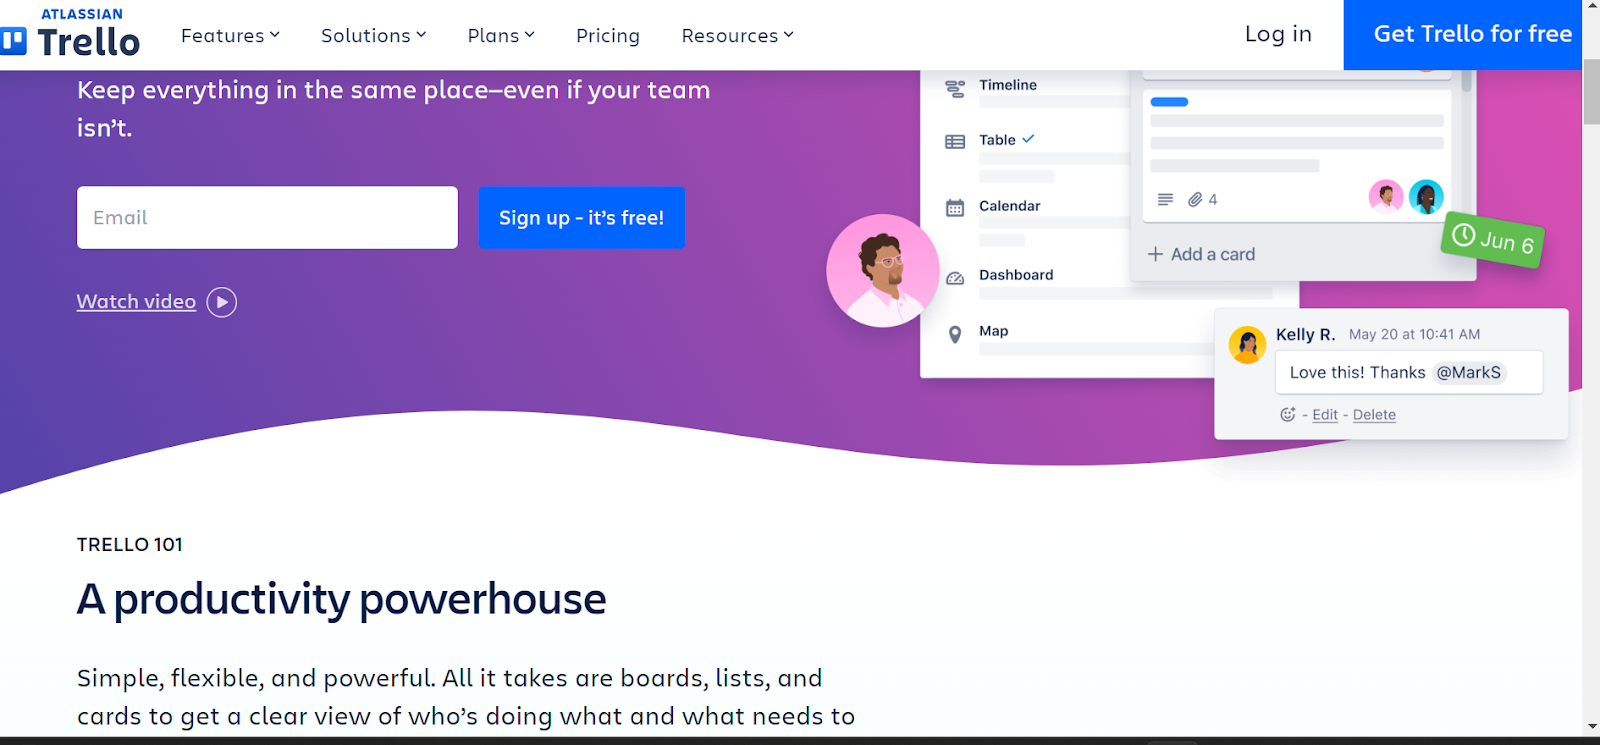Click the attachment count 4
1600x745 pixels.
[x=1213, y=200]
